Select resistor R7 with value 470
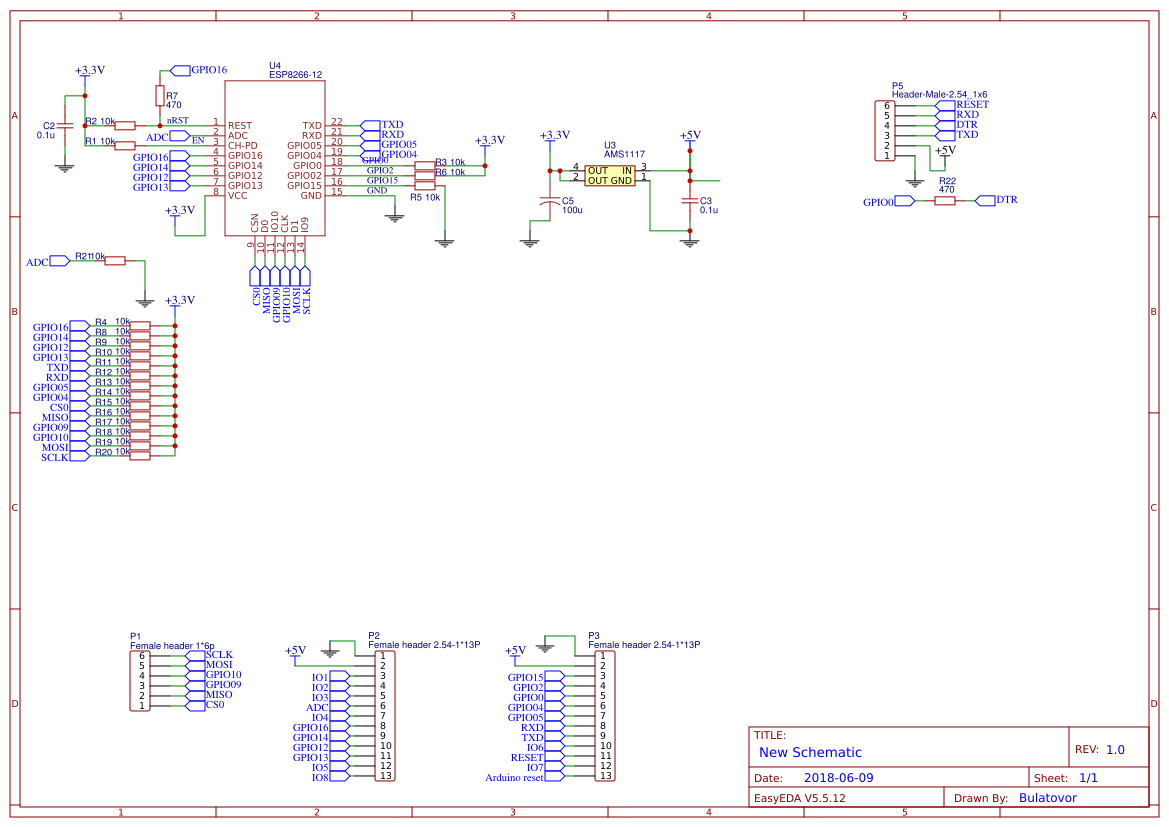Viewport: 1169px width, 827px height. (160, 97)
